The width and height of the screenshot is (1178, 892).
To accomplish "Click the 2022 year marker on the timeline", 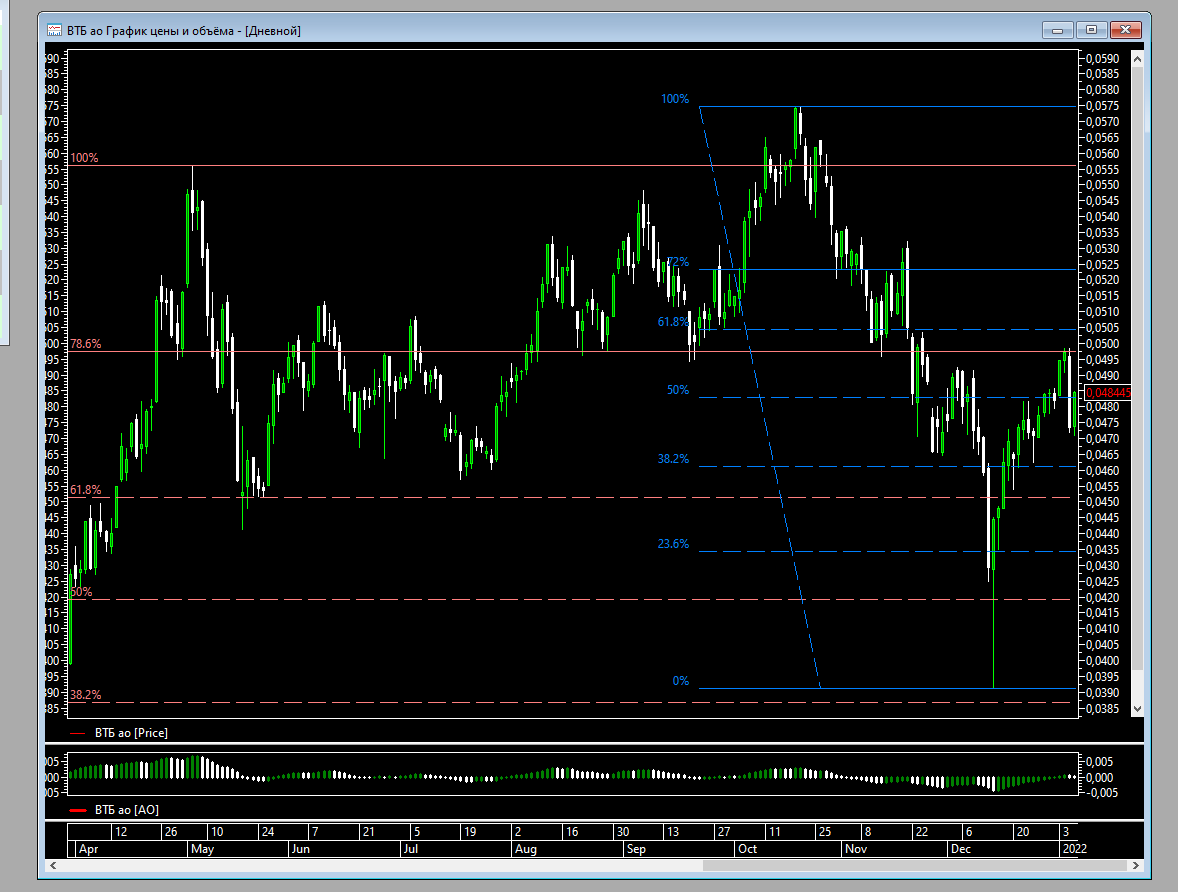I will (x=1074, y=848).
